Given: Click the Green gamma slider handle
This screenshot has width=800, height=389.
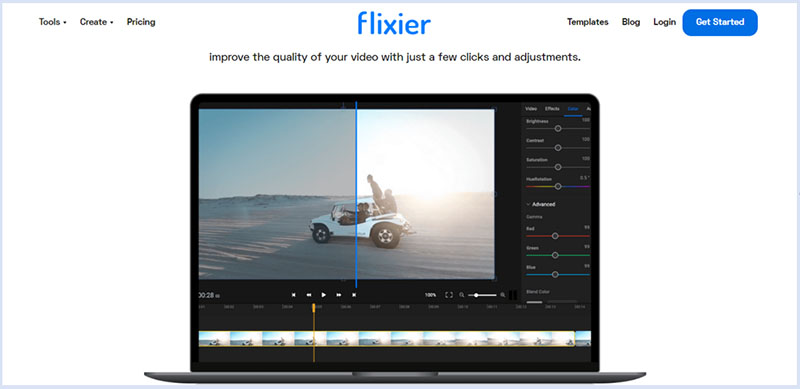Looking at the screenshot, I should pos(555,255).
